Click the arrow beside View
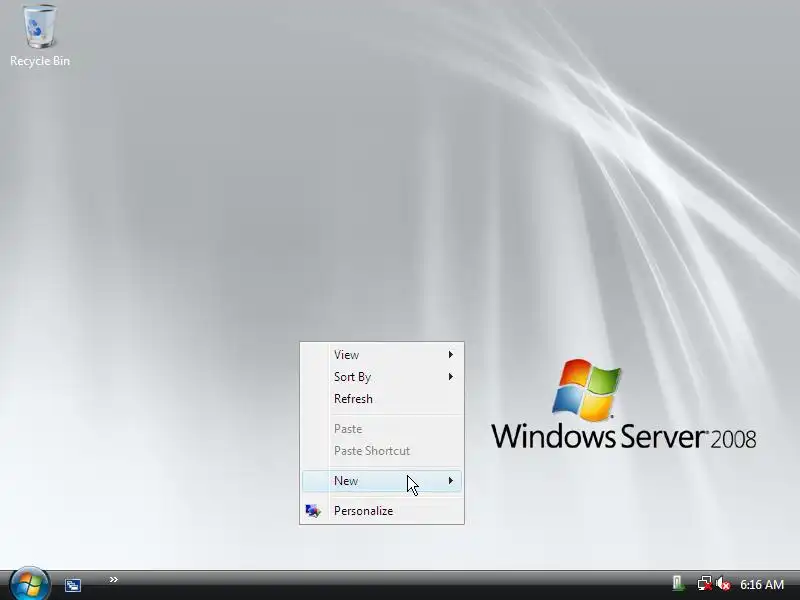The image size is (800, 600). tap(451, 355)
